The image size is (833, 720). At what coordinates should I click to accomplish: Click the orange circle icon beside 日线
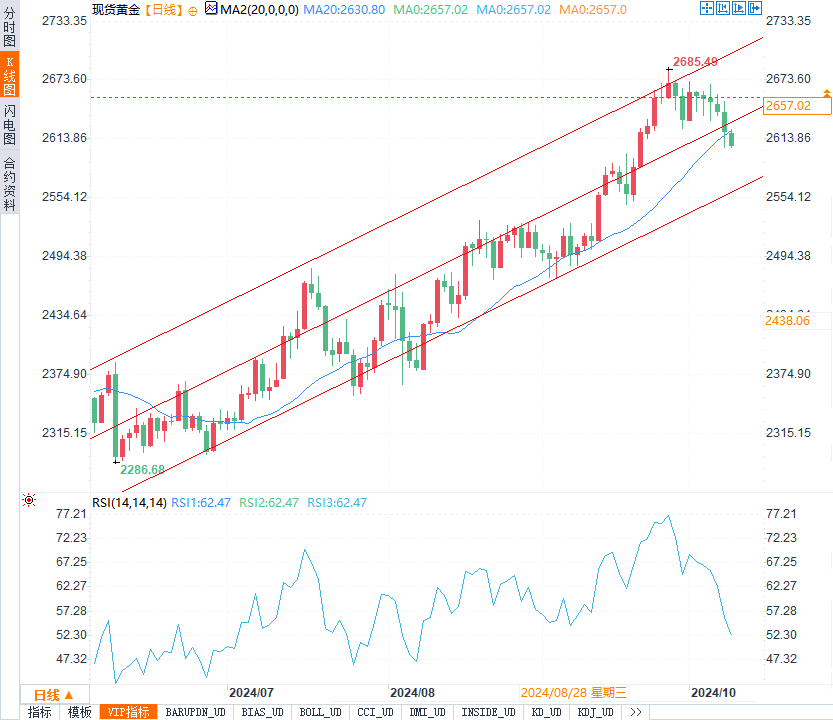[x=192, y=10]
